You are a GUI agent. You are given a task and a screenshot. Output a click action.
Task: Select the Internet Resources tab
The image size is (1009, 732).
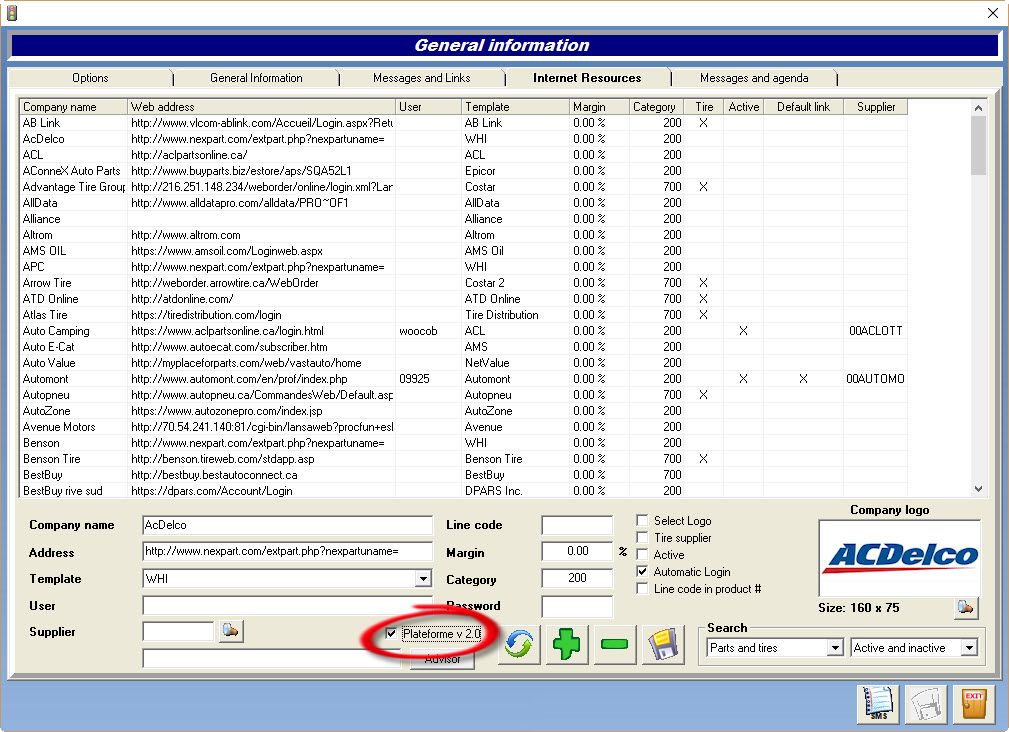pyautogui.click(x=587, y=78)
